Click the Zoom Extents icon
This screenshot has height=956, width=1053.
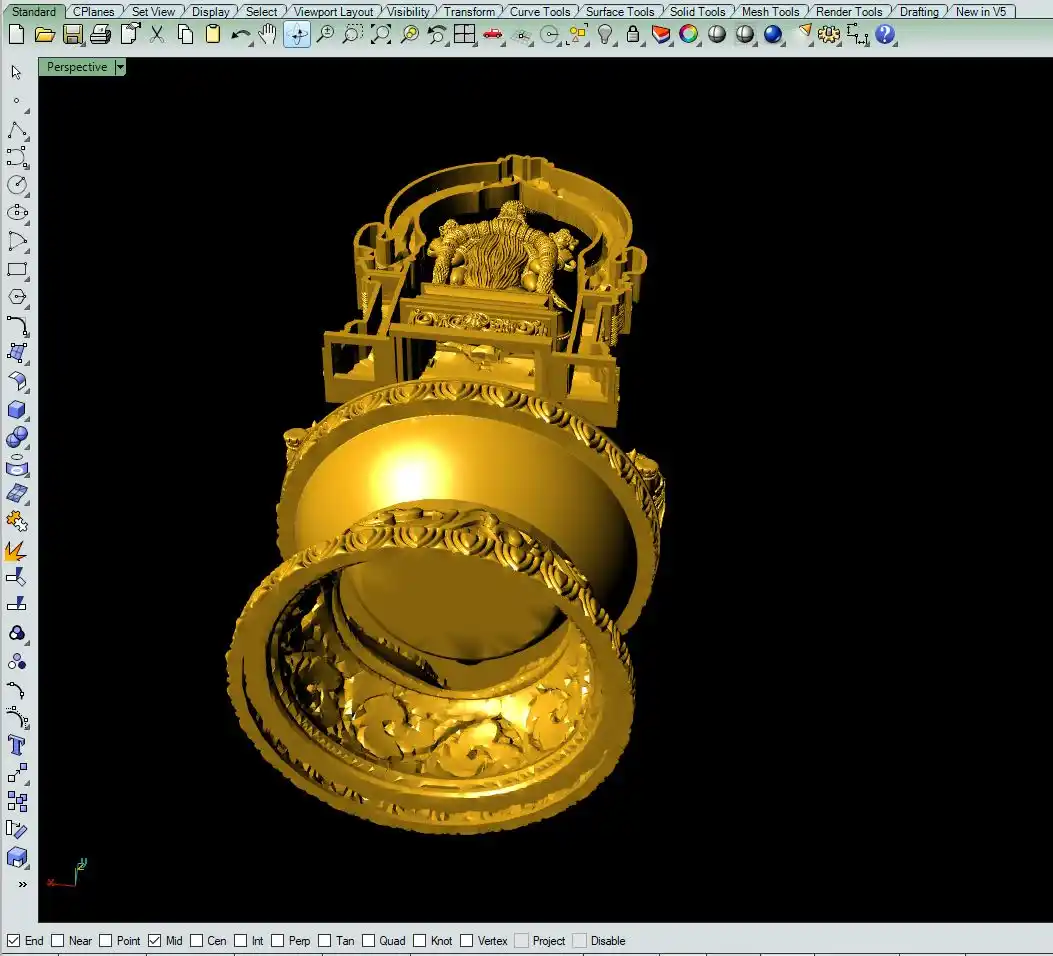pyautogui.click(x=381, y=34)
